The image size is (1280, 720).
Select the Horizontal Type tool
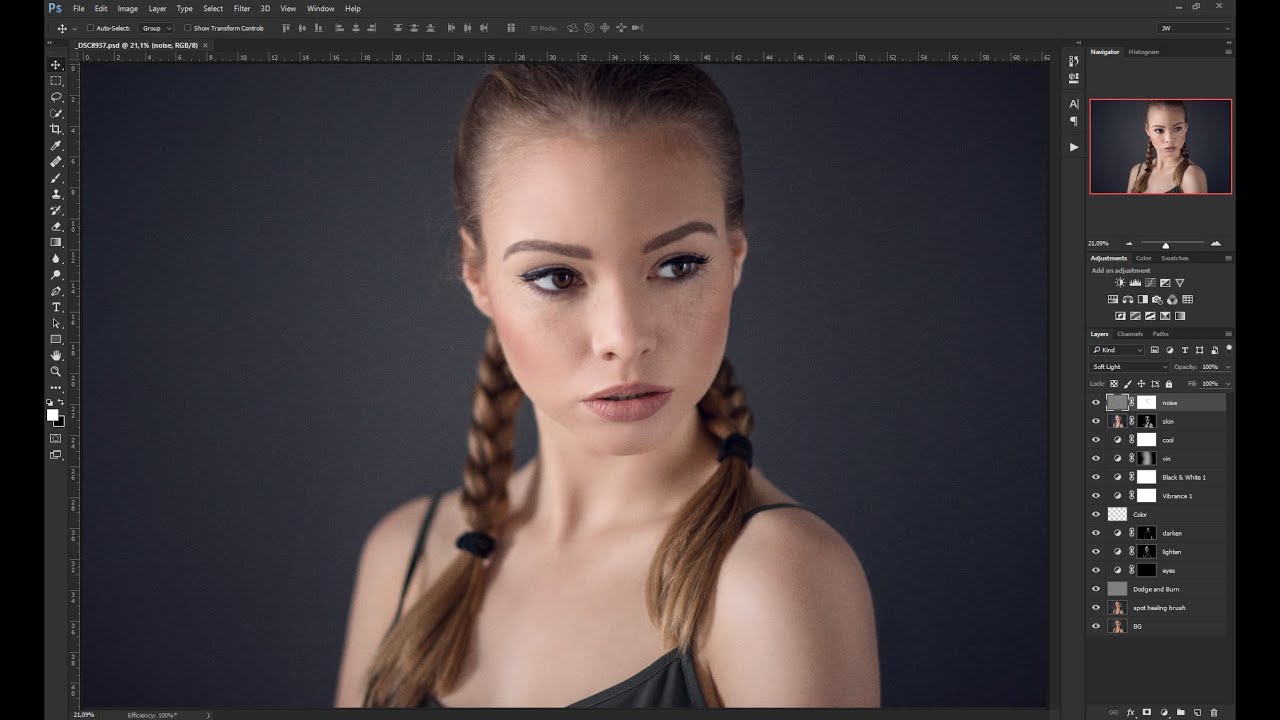click(56, 307)
